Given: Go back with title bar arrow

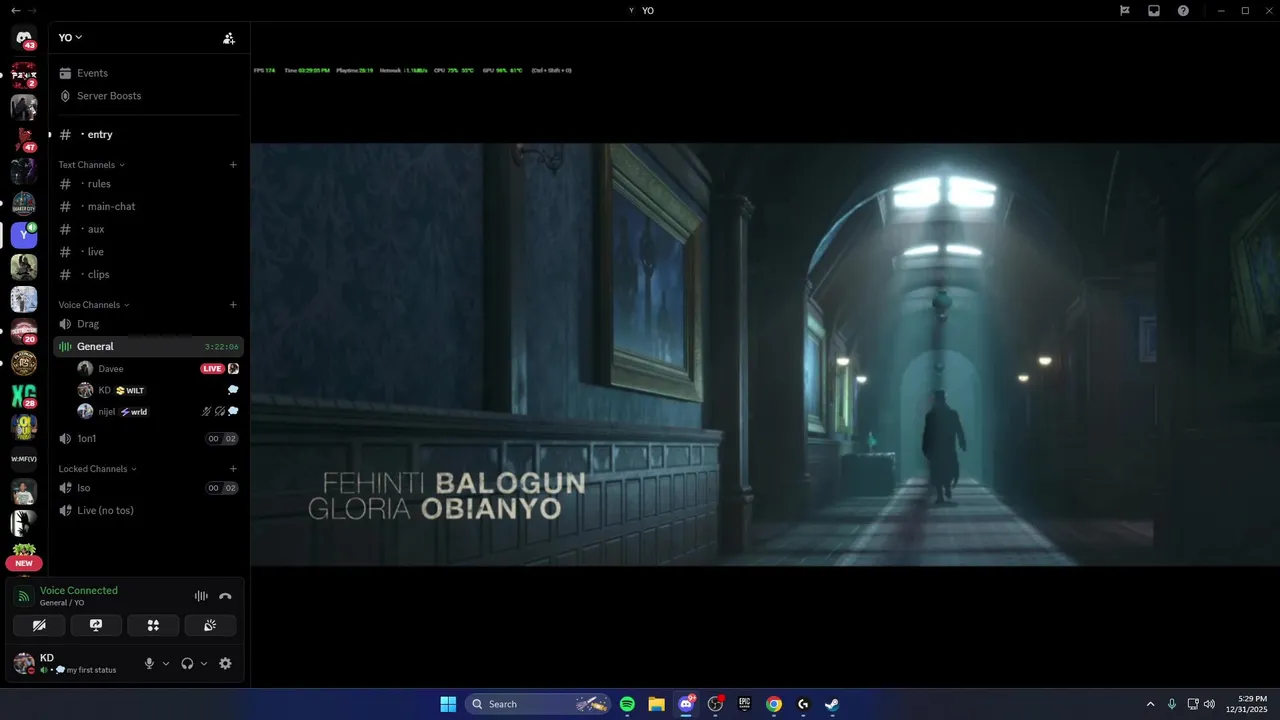Looking at the screenshot, I should point(15,10).
